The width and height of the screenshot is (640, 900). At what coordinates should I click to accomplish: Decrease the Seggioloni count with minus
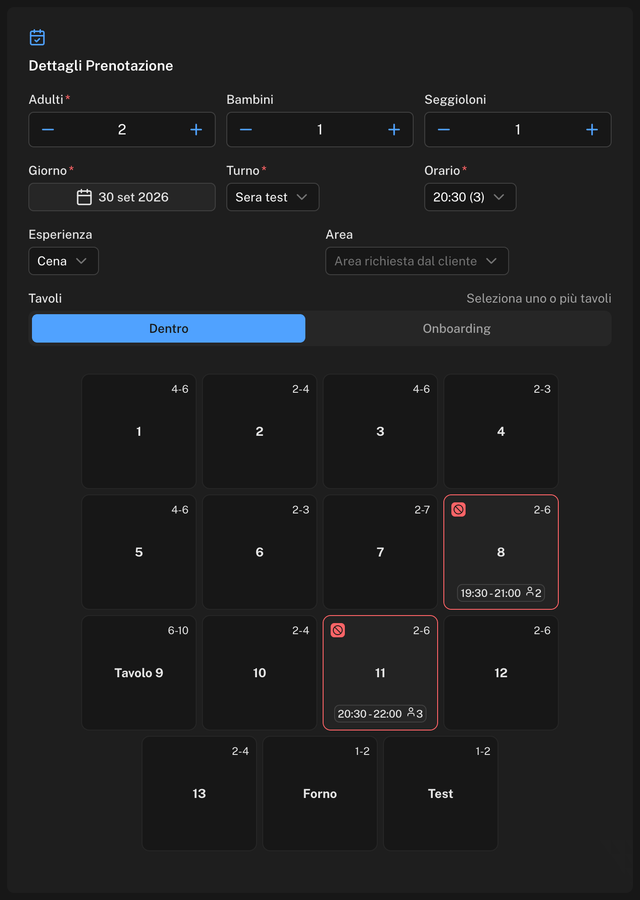(x=444, y=130)
